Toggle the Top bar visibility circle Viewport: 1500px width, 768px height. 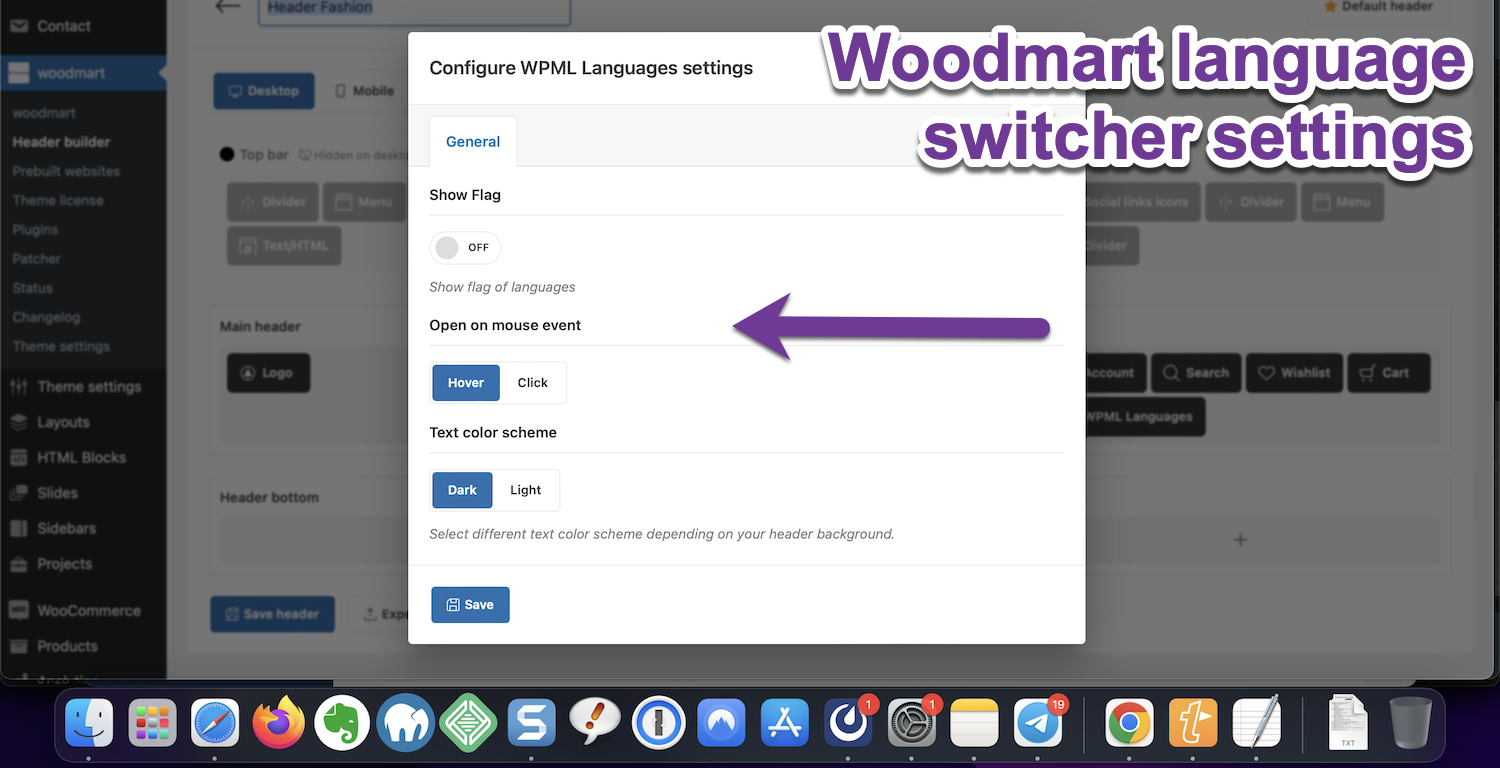tap(227, 155)
